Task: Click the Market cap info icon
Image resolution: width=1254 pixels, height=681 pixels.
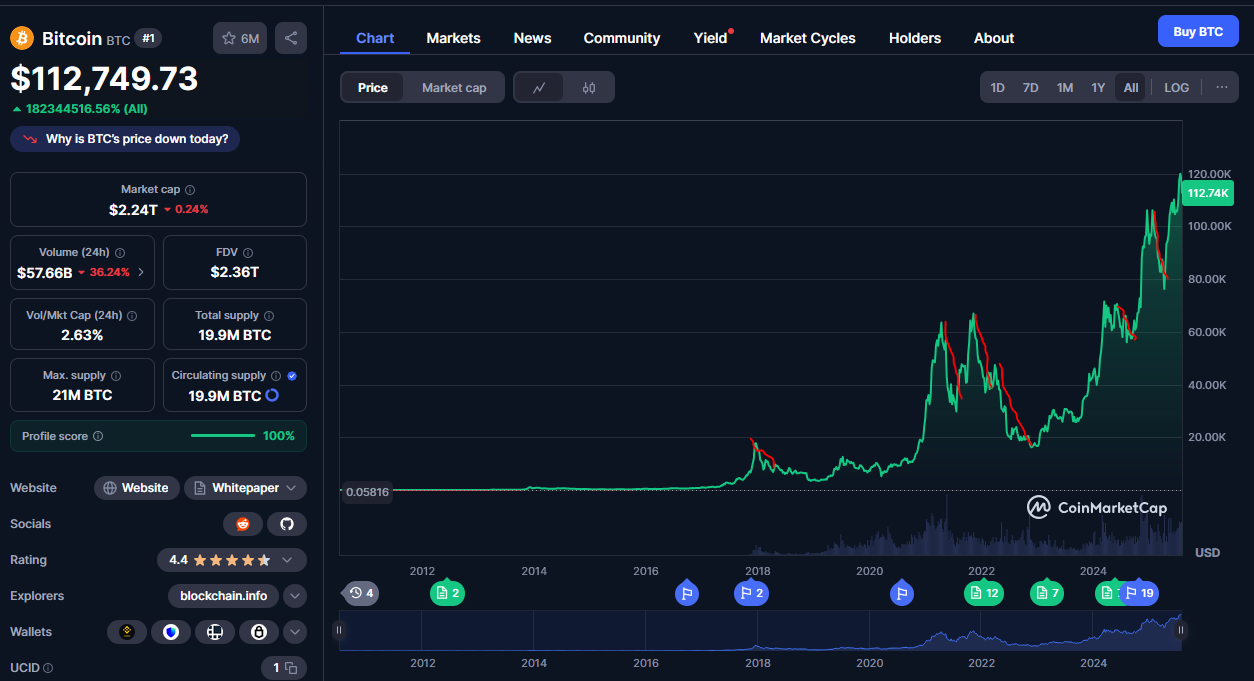Action: point(190,189)
